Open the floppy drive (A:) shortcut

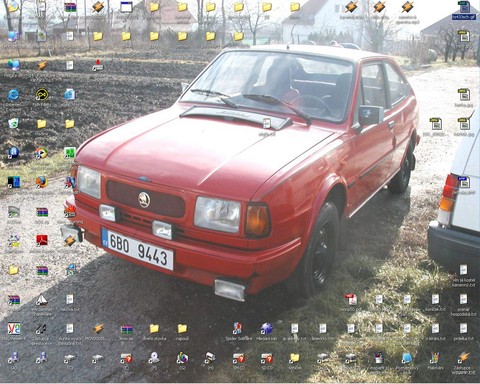14,358
